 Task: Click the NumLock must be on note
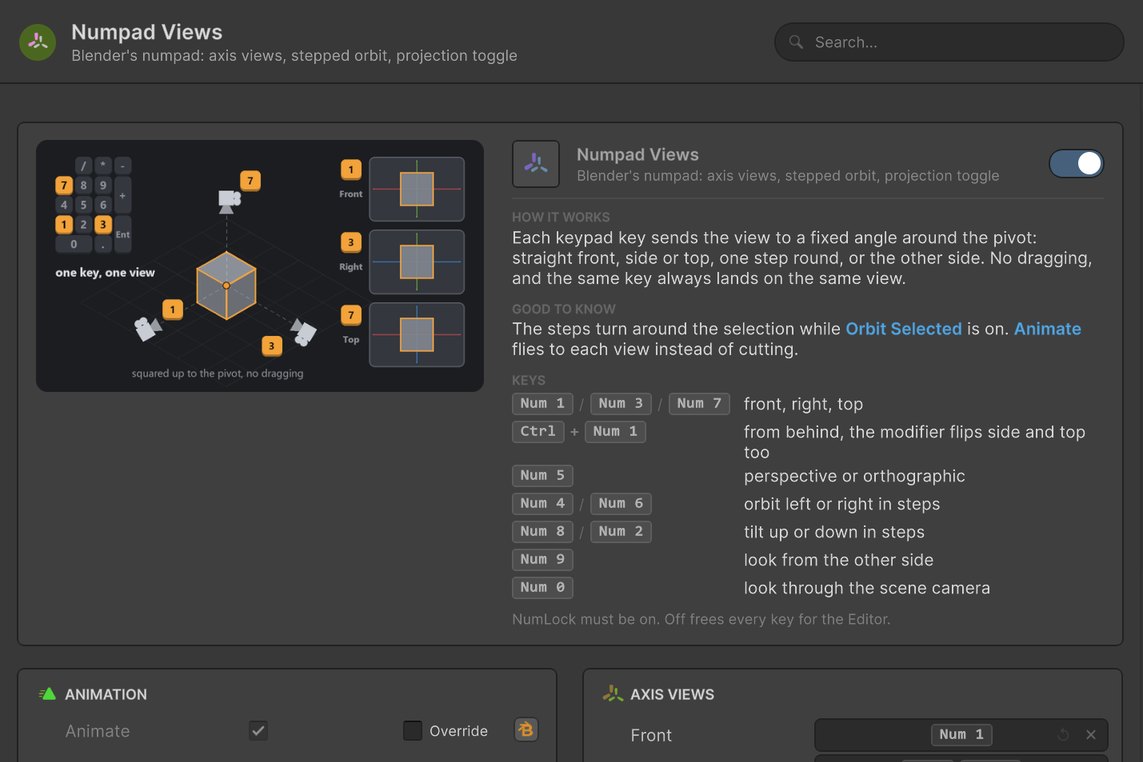coord(701,619)
